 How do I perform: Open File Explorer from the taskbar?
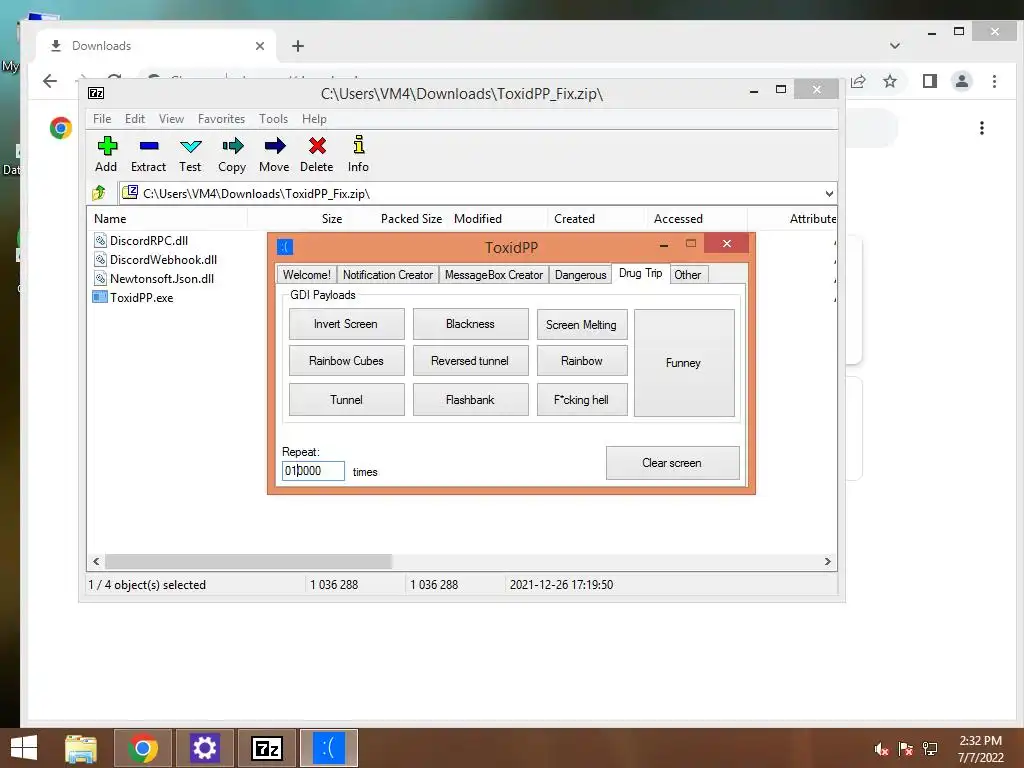point(81,748)
